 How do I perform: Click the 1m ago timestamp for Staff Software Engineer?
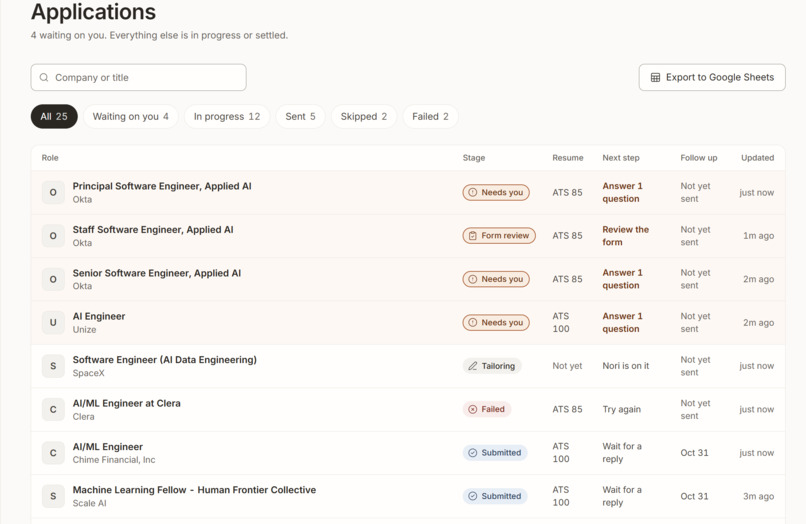(x=759, y=236)
